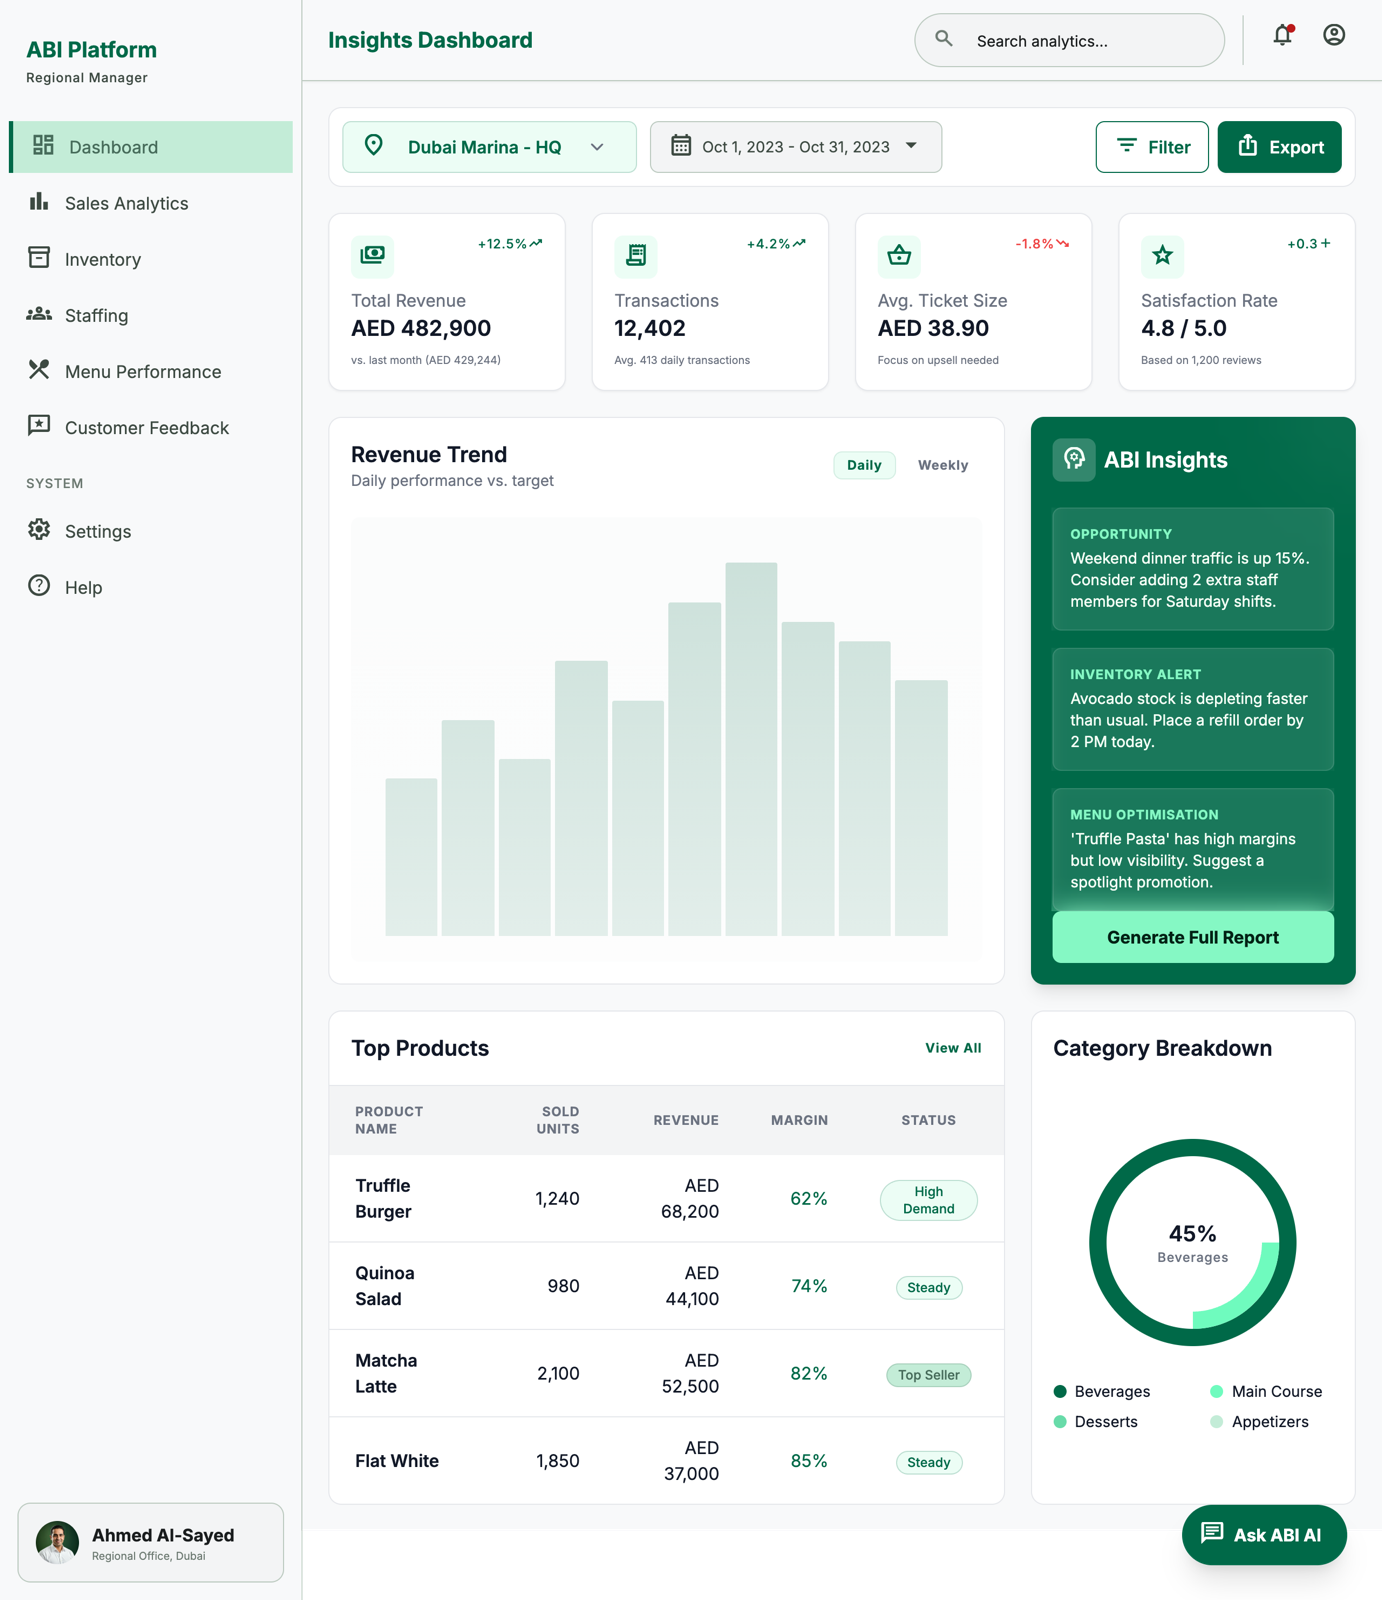Click the ABI Insights brain icon
Screen dimensions: 1382x1600
click(1074, 460)
